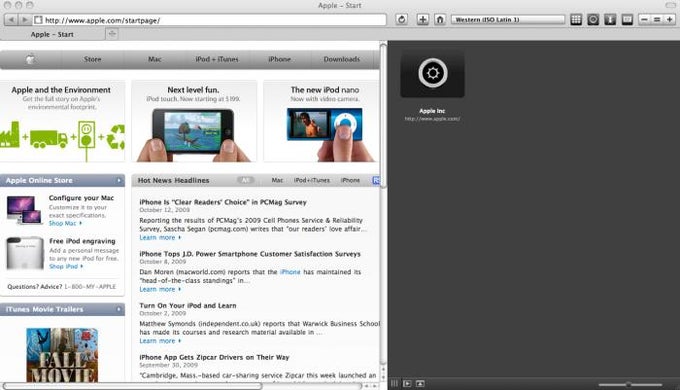The image size is (680, 390).
Task: Open the iPod + iTunes nav tab
Action: (x=217, y=59)
